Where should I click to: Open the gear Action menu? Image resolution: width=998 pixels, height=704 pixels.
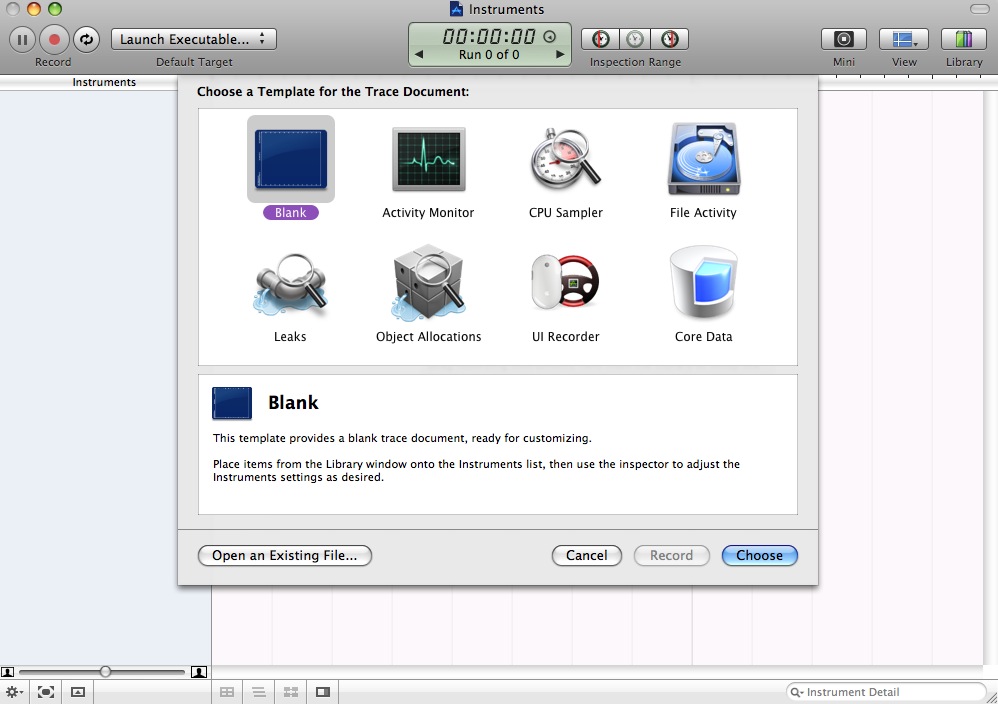(14, 692)
